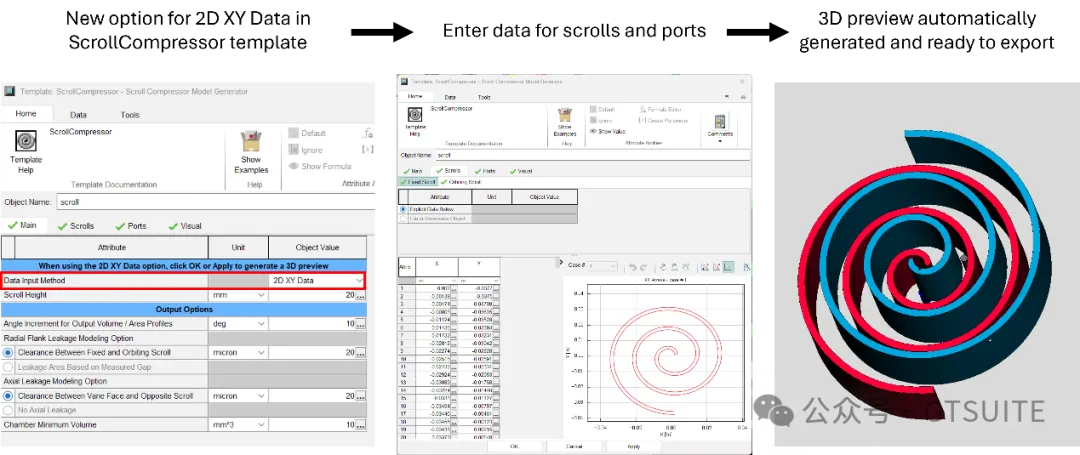The height and width of the screenshot is (455, 1080).
Task: Open Ports tab in left window
Action: coord(131,226)
